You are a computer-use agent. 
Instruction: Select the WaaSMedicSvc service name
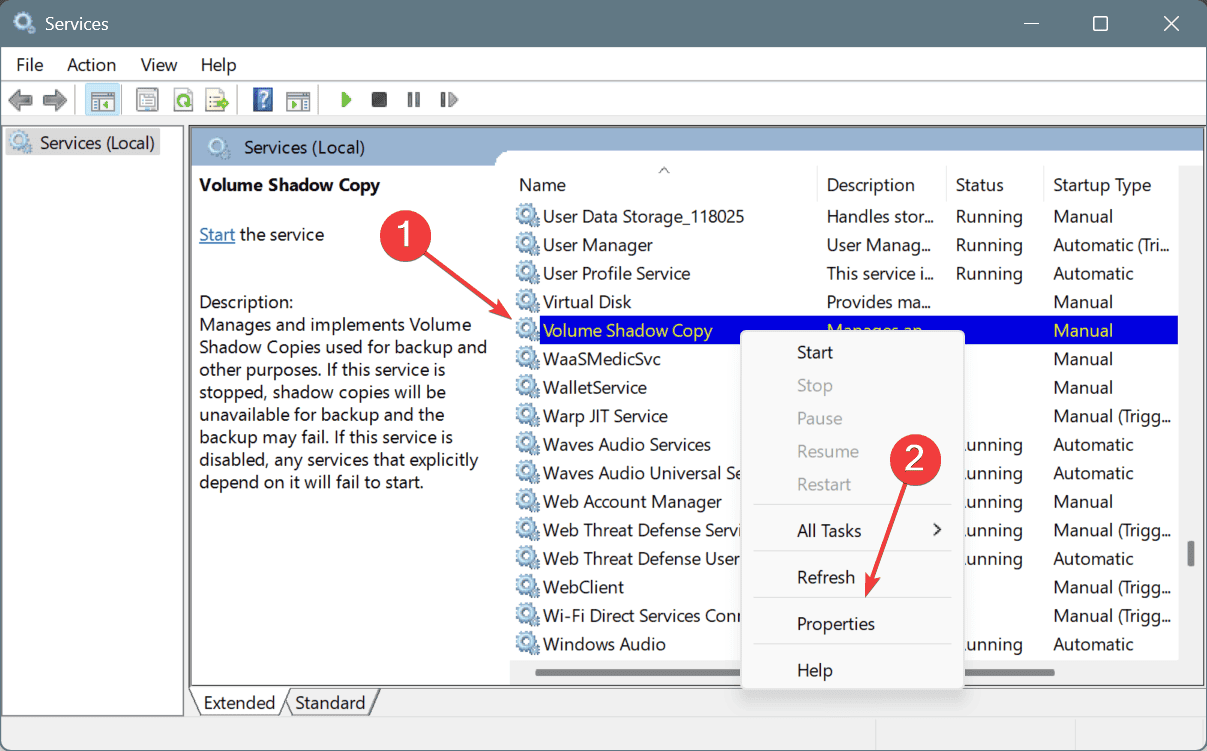pyautogui.click(x=601, y=359)
